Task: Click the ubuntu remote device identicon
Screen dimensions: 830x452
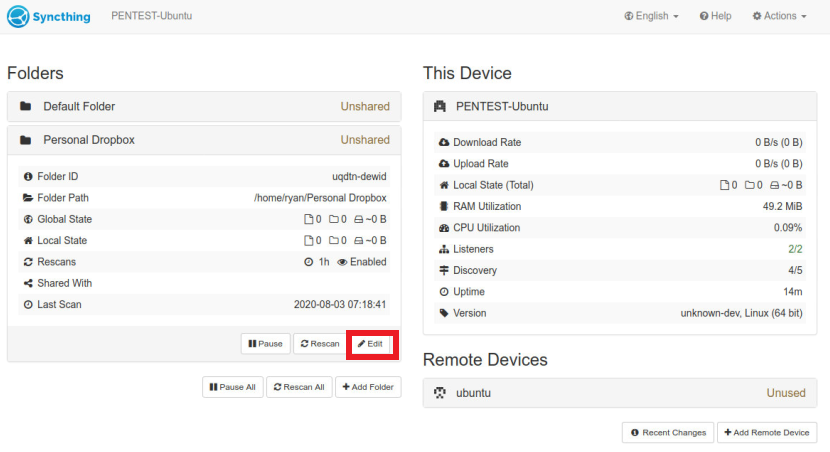Action: [x=440, y=393]
